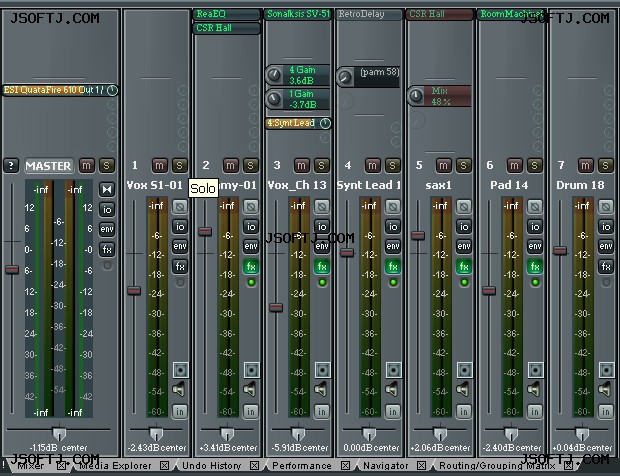
Task: Open the master track env envelopes
Action: click(107, 229)
